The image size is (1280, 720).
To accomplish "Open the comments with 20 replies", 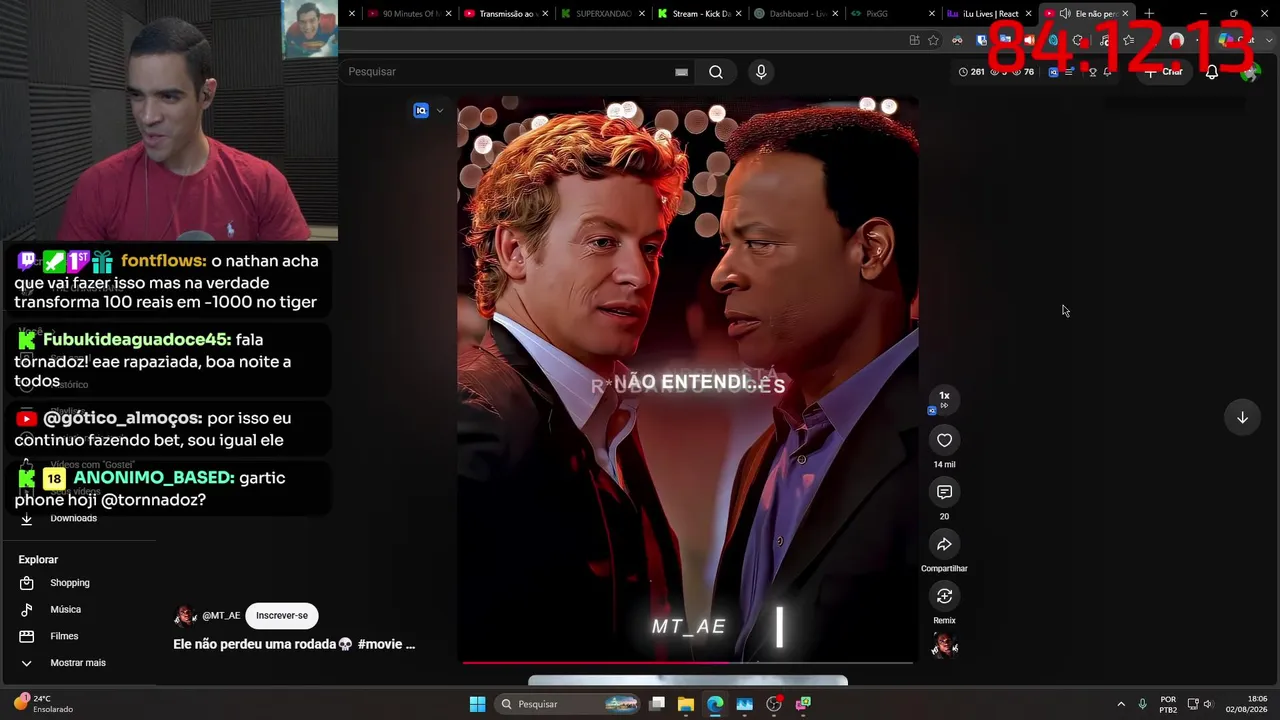I will click(944, 492).
